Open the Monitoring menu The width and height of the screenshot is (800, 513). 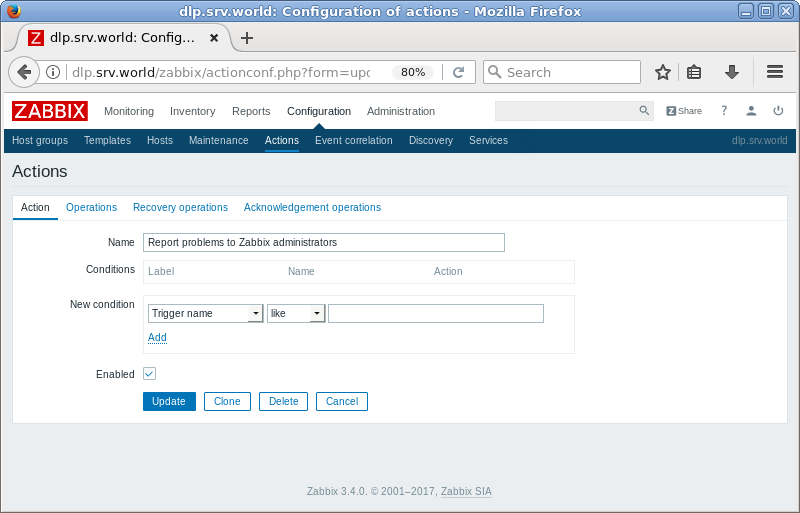[129, 111]
